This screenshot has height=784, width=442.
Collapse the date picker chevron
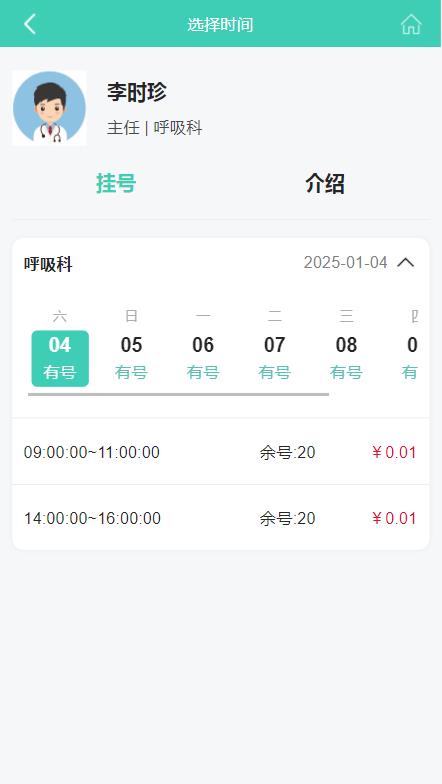tap(406, 262)
